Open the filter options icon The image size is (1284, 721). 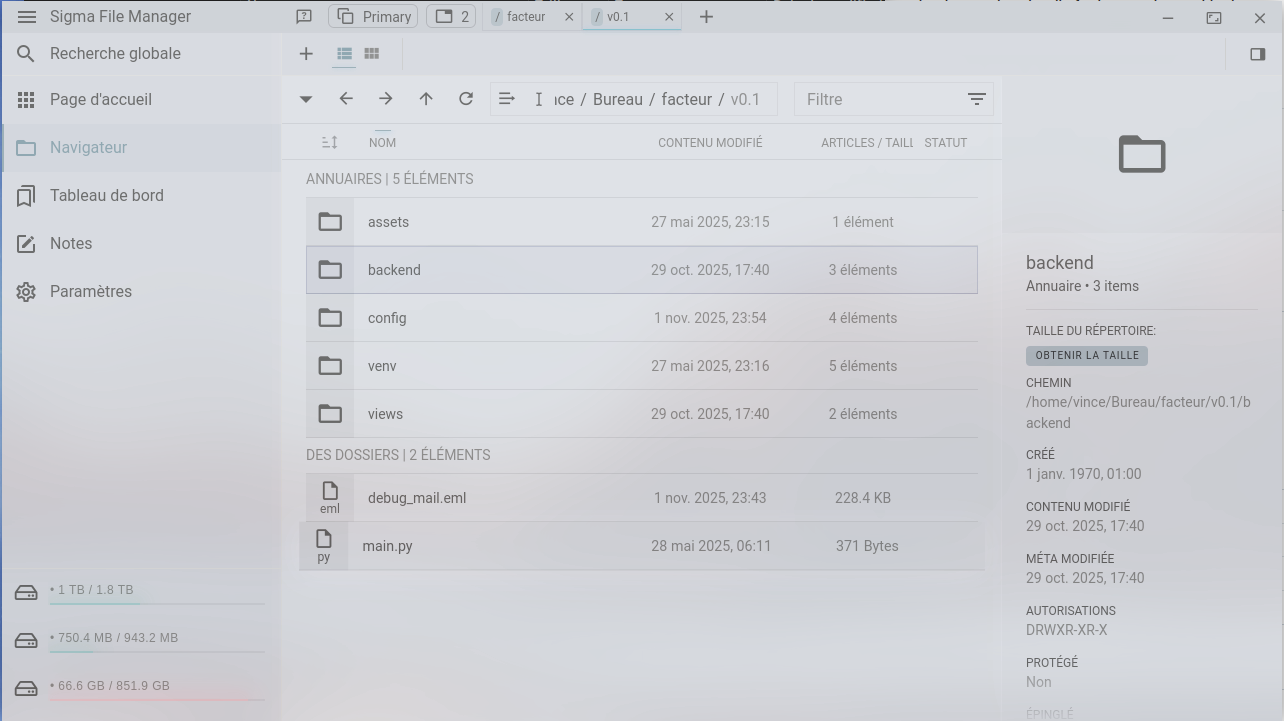(x=976, y=99)
